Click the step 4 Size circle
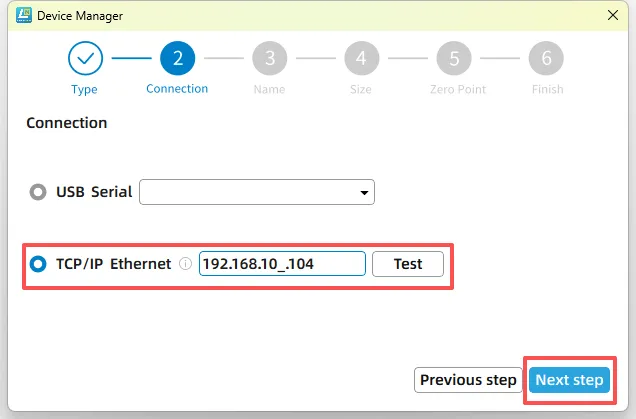 pyautogui.click(x=361, y=58)
